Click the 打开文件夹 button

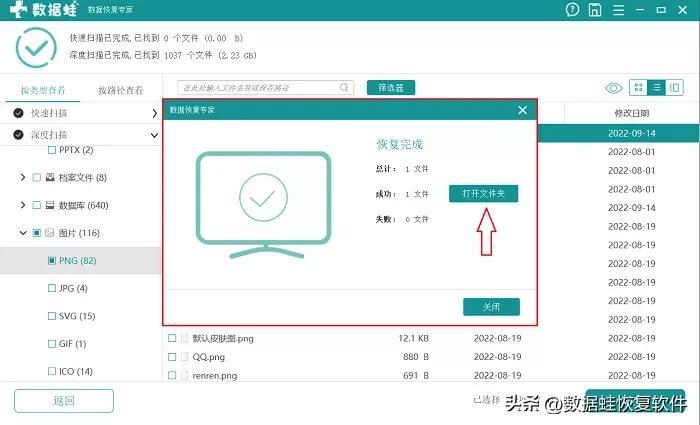(483, 193)
